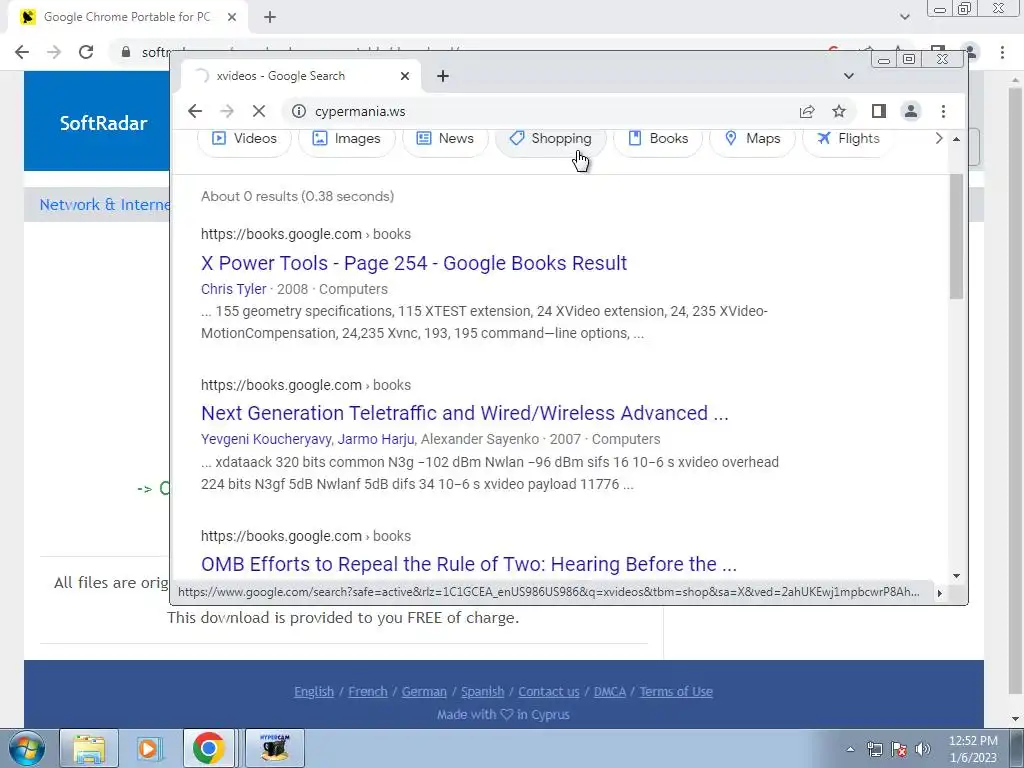Click scroll-up arrow of front window
The image size is (1024, 768).
pyautogui.click(x=957, y=138)
